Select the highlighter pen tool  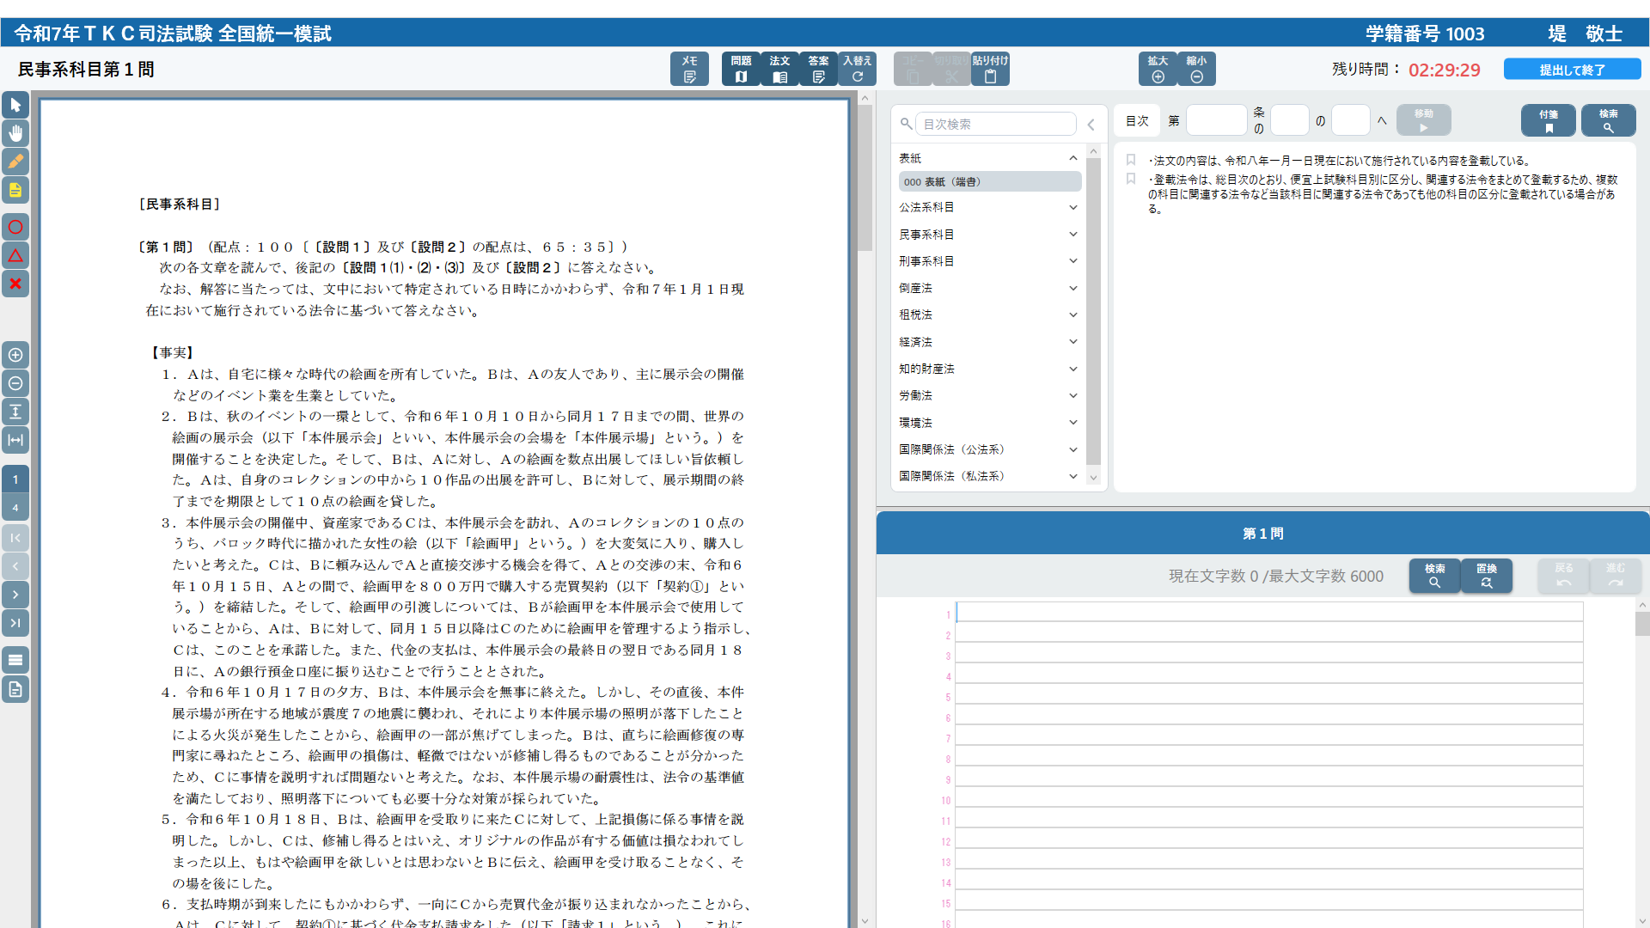pos(15,162)
